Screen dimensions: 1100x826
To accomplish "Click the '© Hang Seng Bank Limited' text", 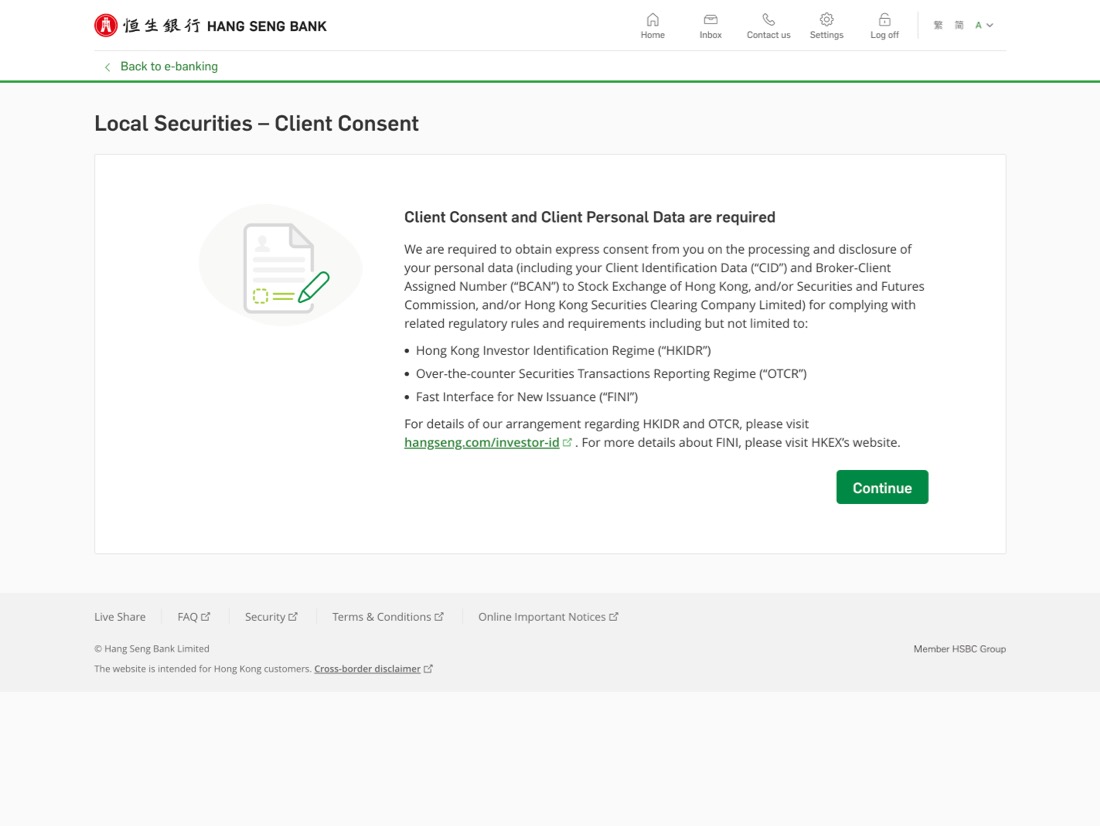I will point(152,649).
